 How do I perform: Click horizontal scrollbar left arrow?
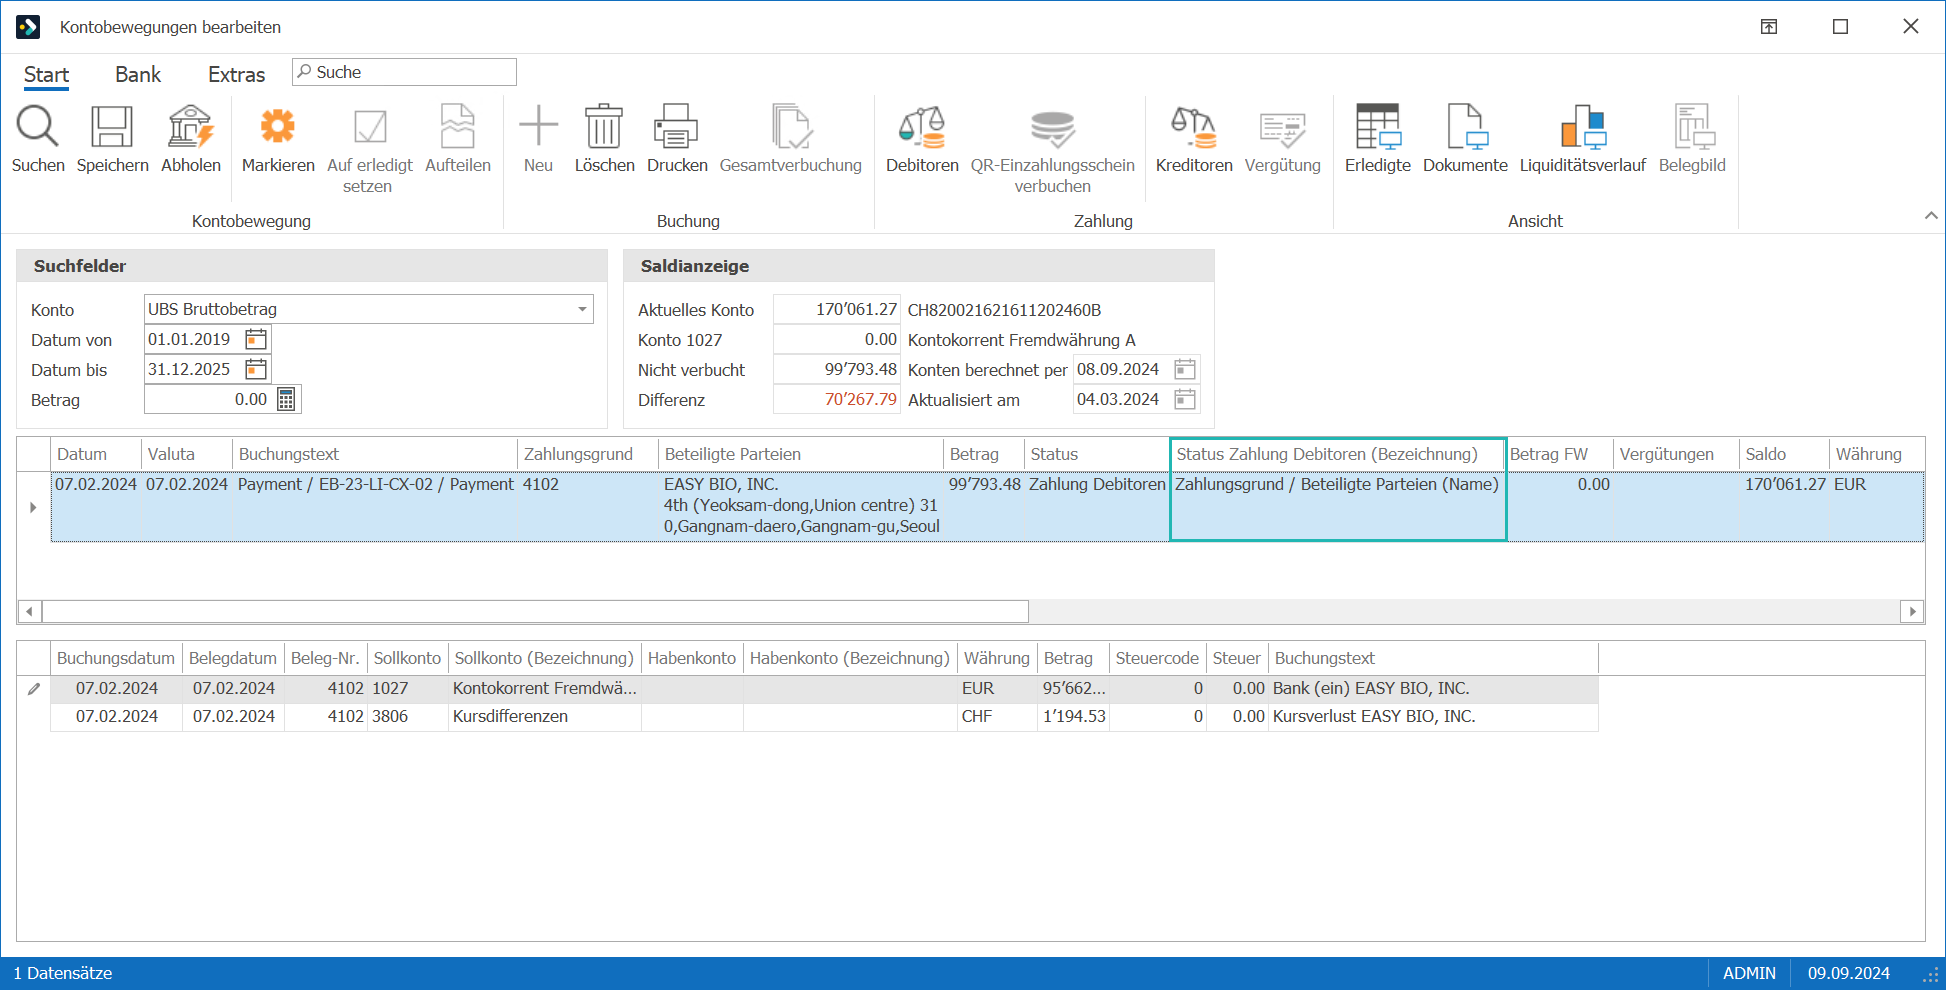click(29, 611)
